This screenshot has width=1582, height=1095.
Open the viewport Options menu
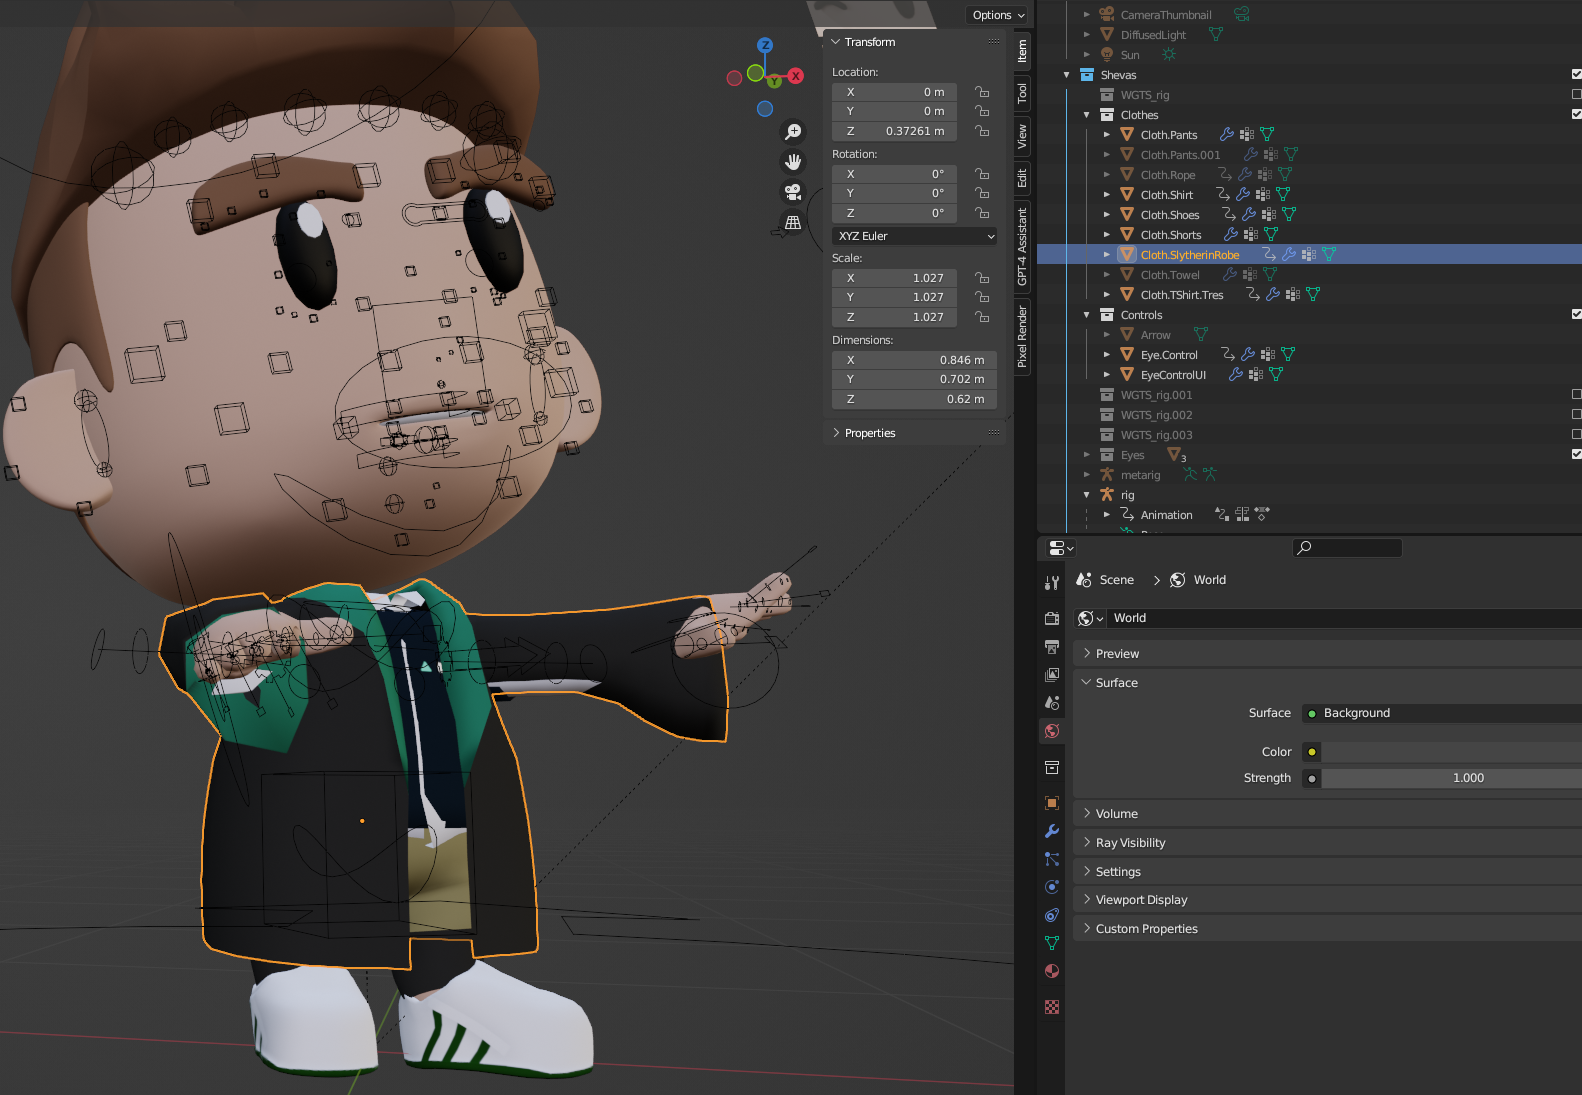(x=998, y=15)
